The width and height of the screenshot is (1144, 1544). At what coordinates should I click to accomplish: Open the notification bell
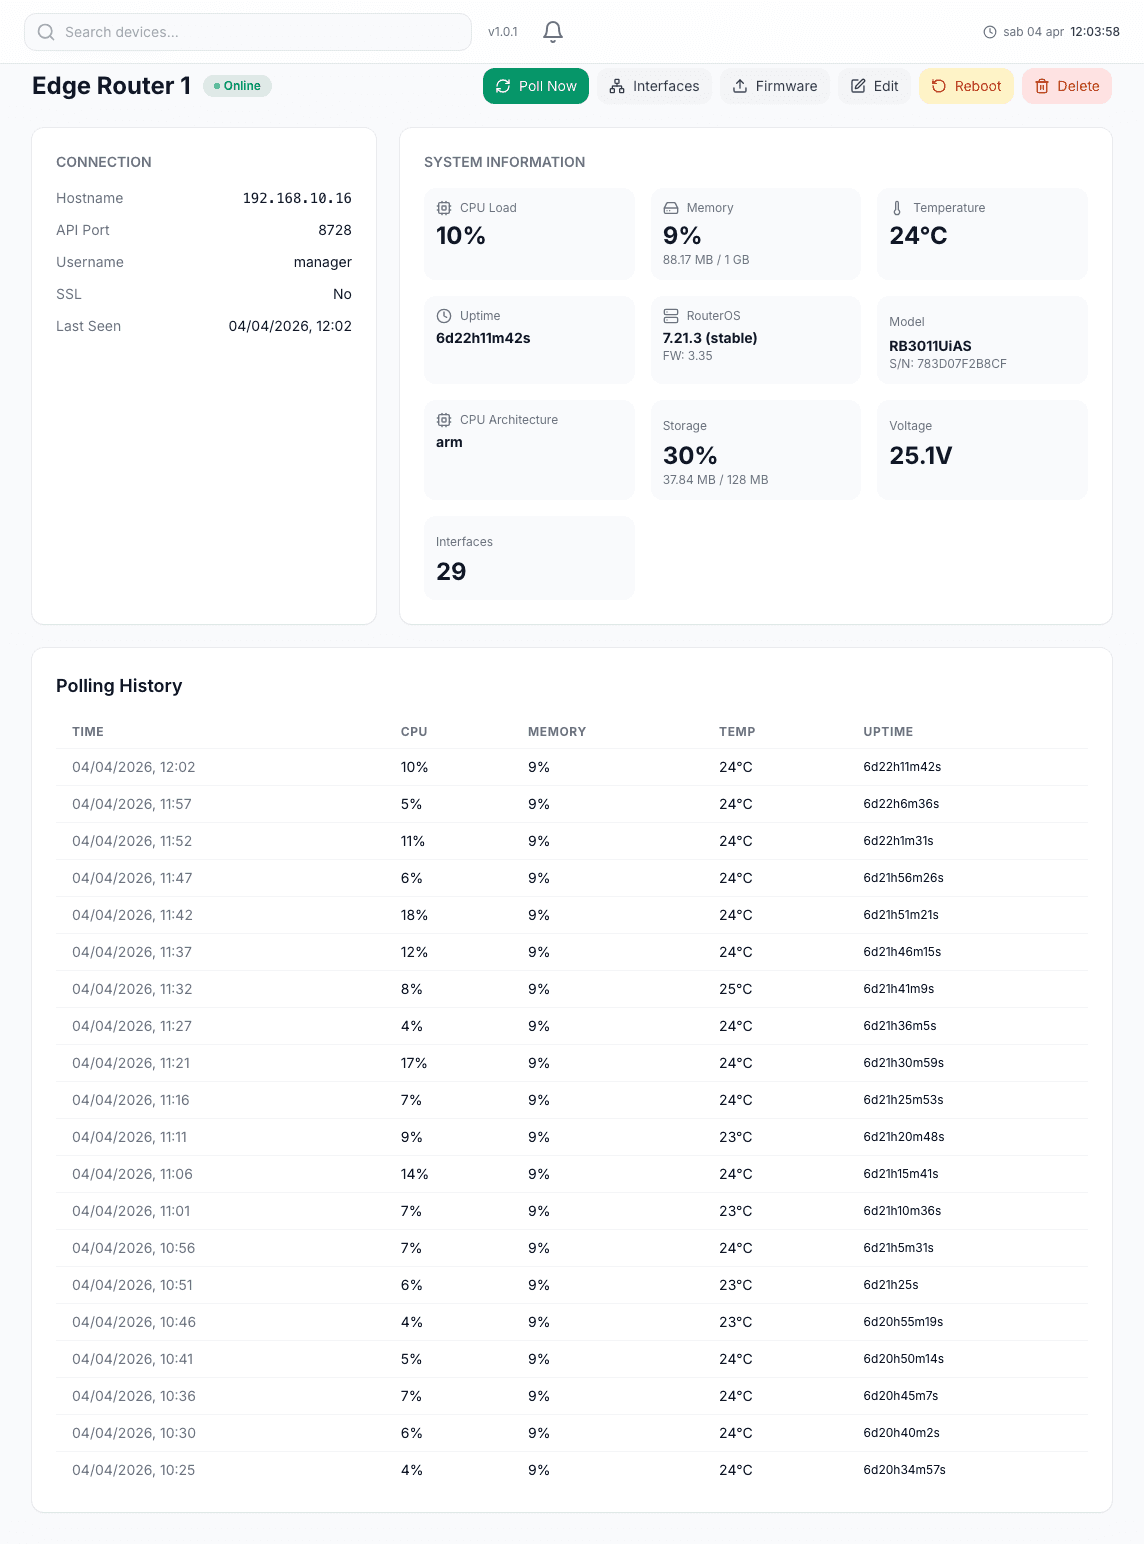click(551, 31)
